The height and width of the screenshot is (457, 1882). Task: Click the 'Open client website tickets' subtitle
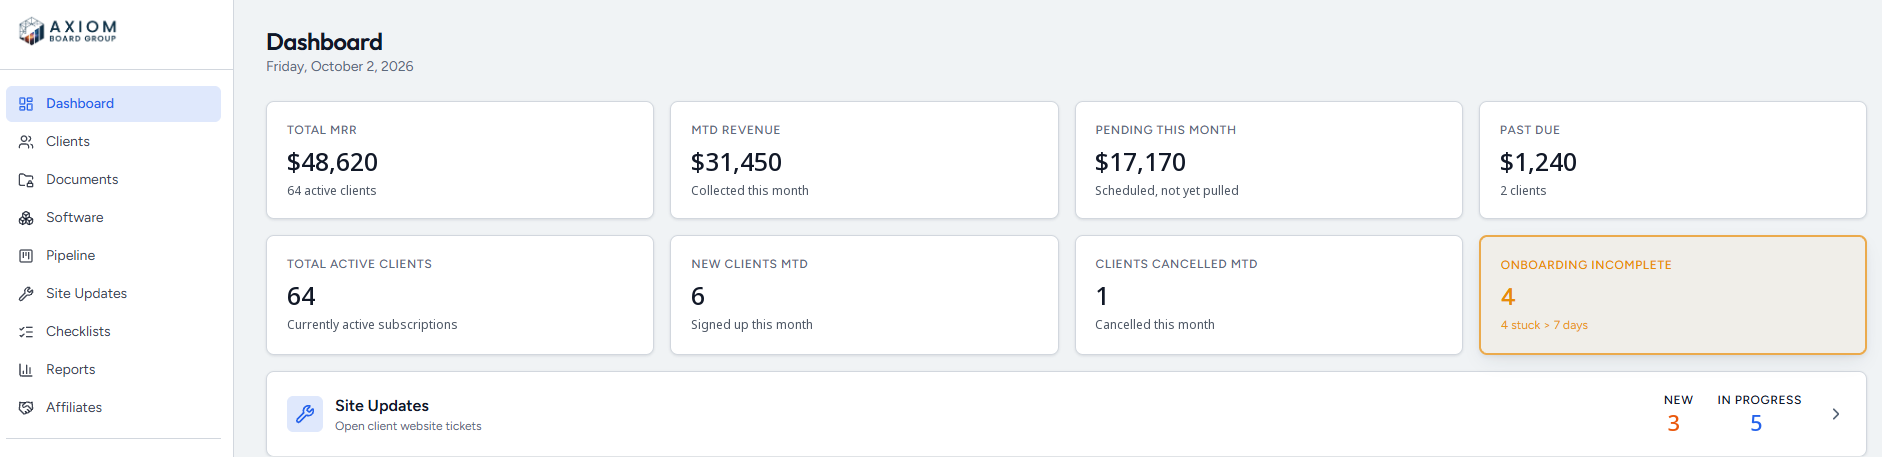click(408, 426)
